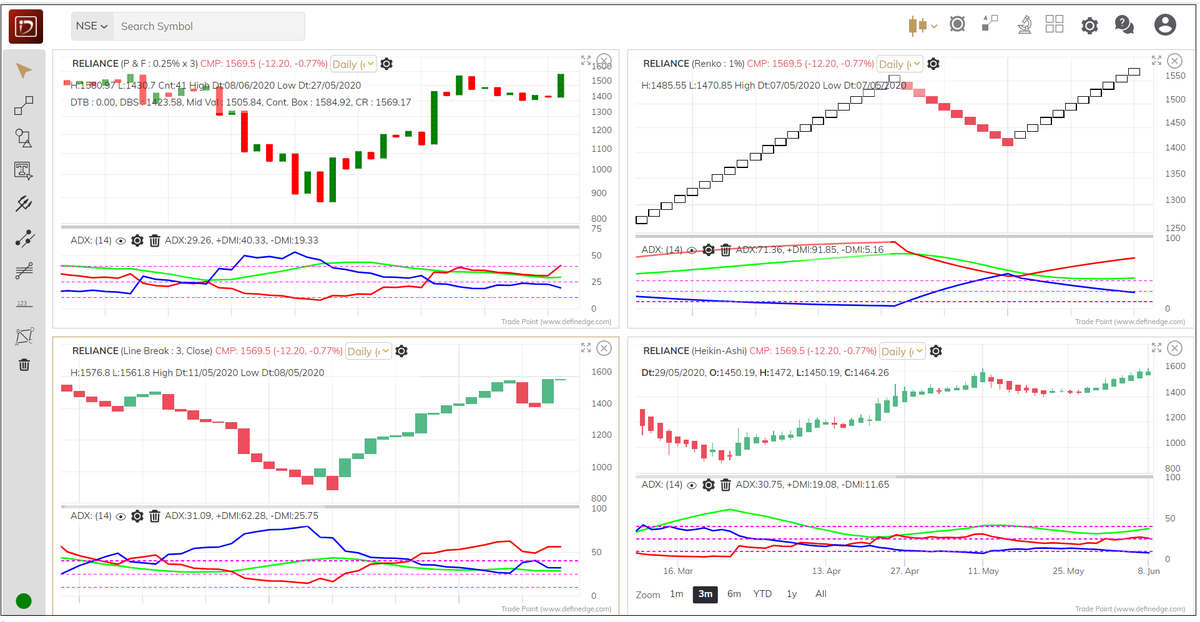Open Daily timeframe dropdown on P&F chart
Viewport: 1200px width, 622px height.
click(354, 63)
